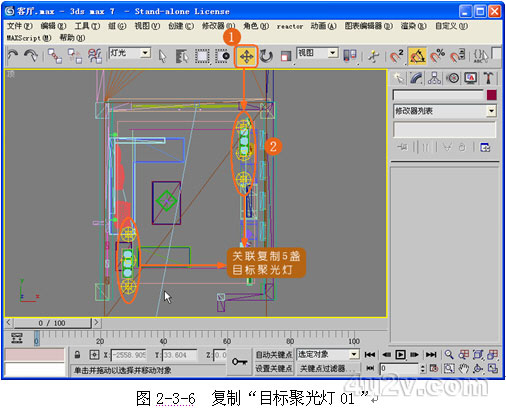
Task: Toggle the Angle Snap icon
Action: coord(417,56)
